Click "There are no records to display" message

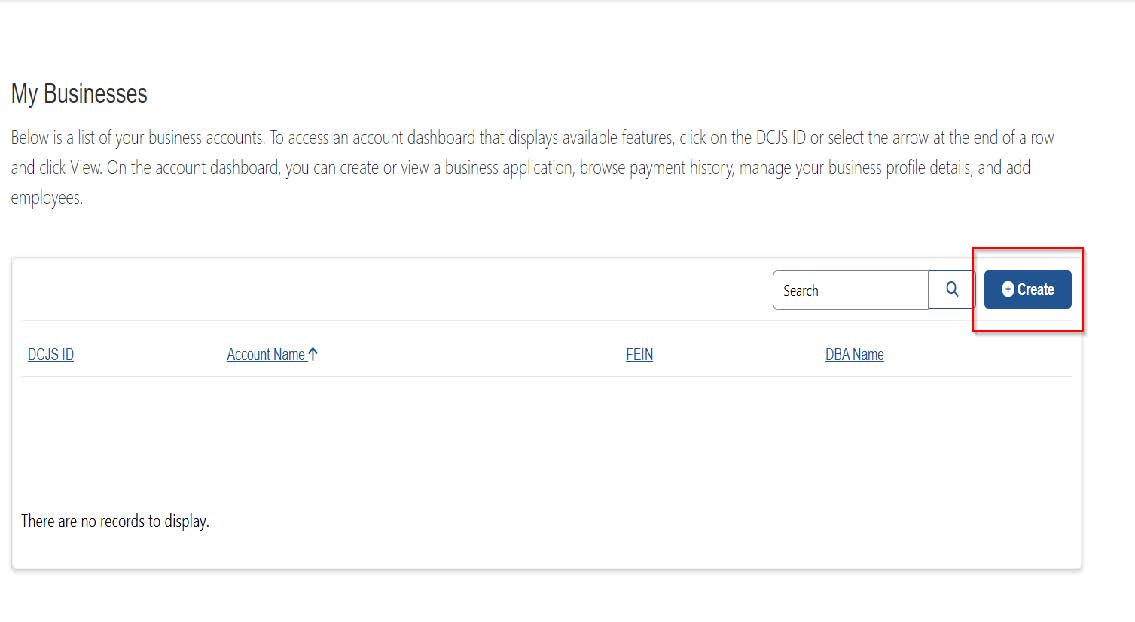click(x=115, y=521)
